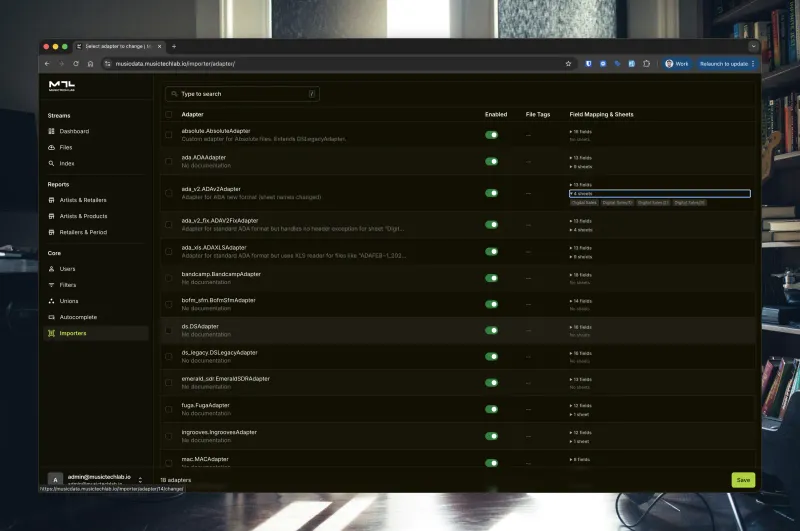Click the Adapter column header
This screenshot has width=800, height=531.
(192, 114)
